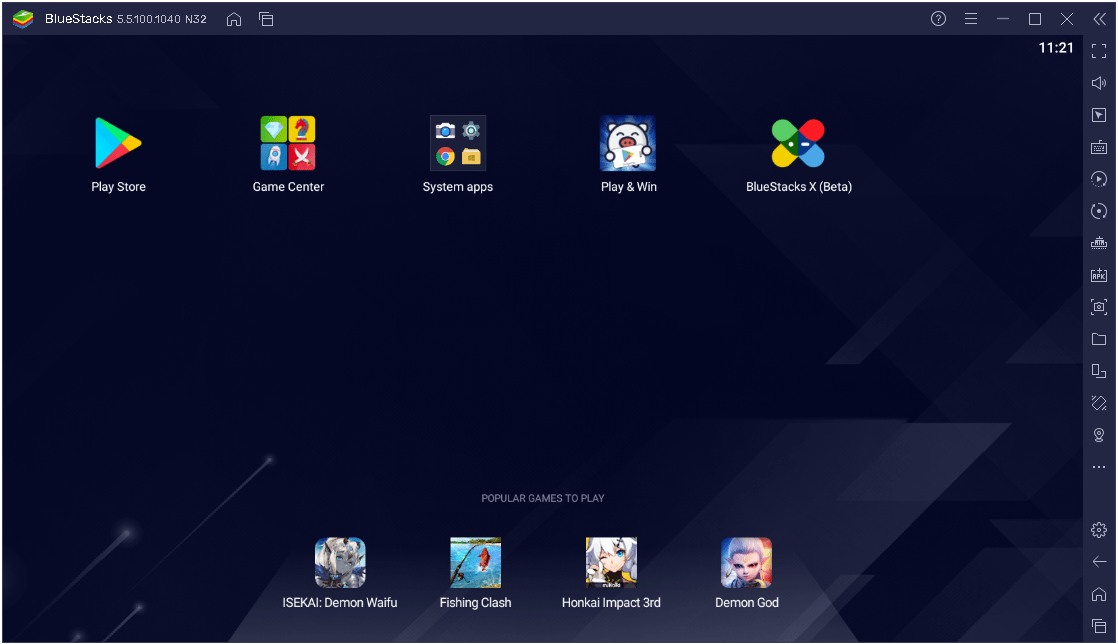The height and width of the screenshot is (644, 1118).
Task: Open the System apps folder
Action: pyautogui.click(x=458, y=143)
